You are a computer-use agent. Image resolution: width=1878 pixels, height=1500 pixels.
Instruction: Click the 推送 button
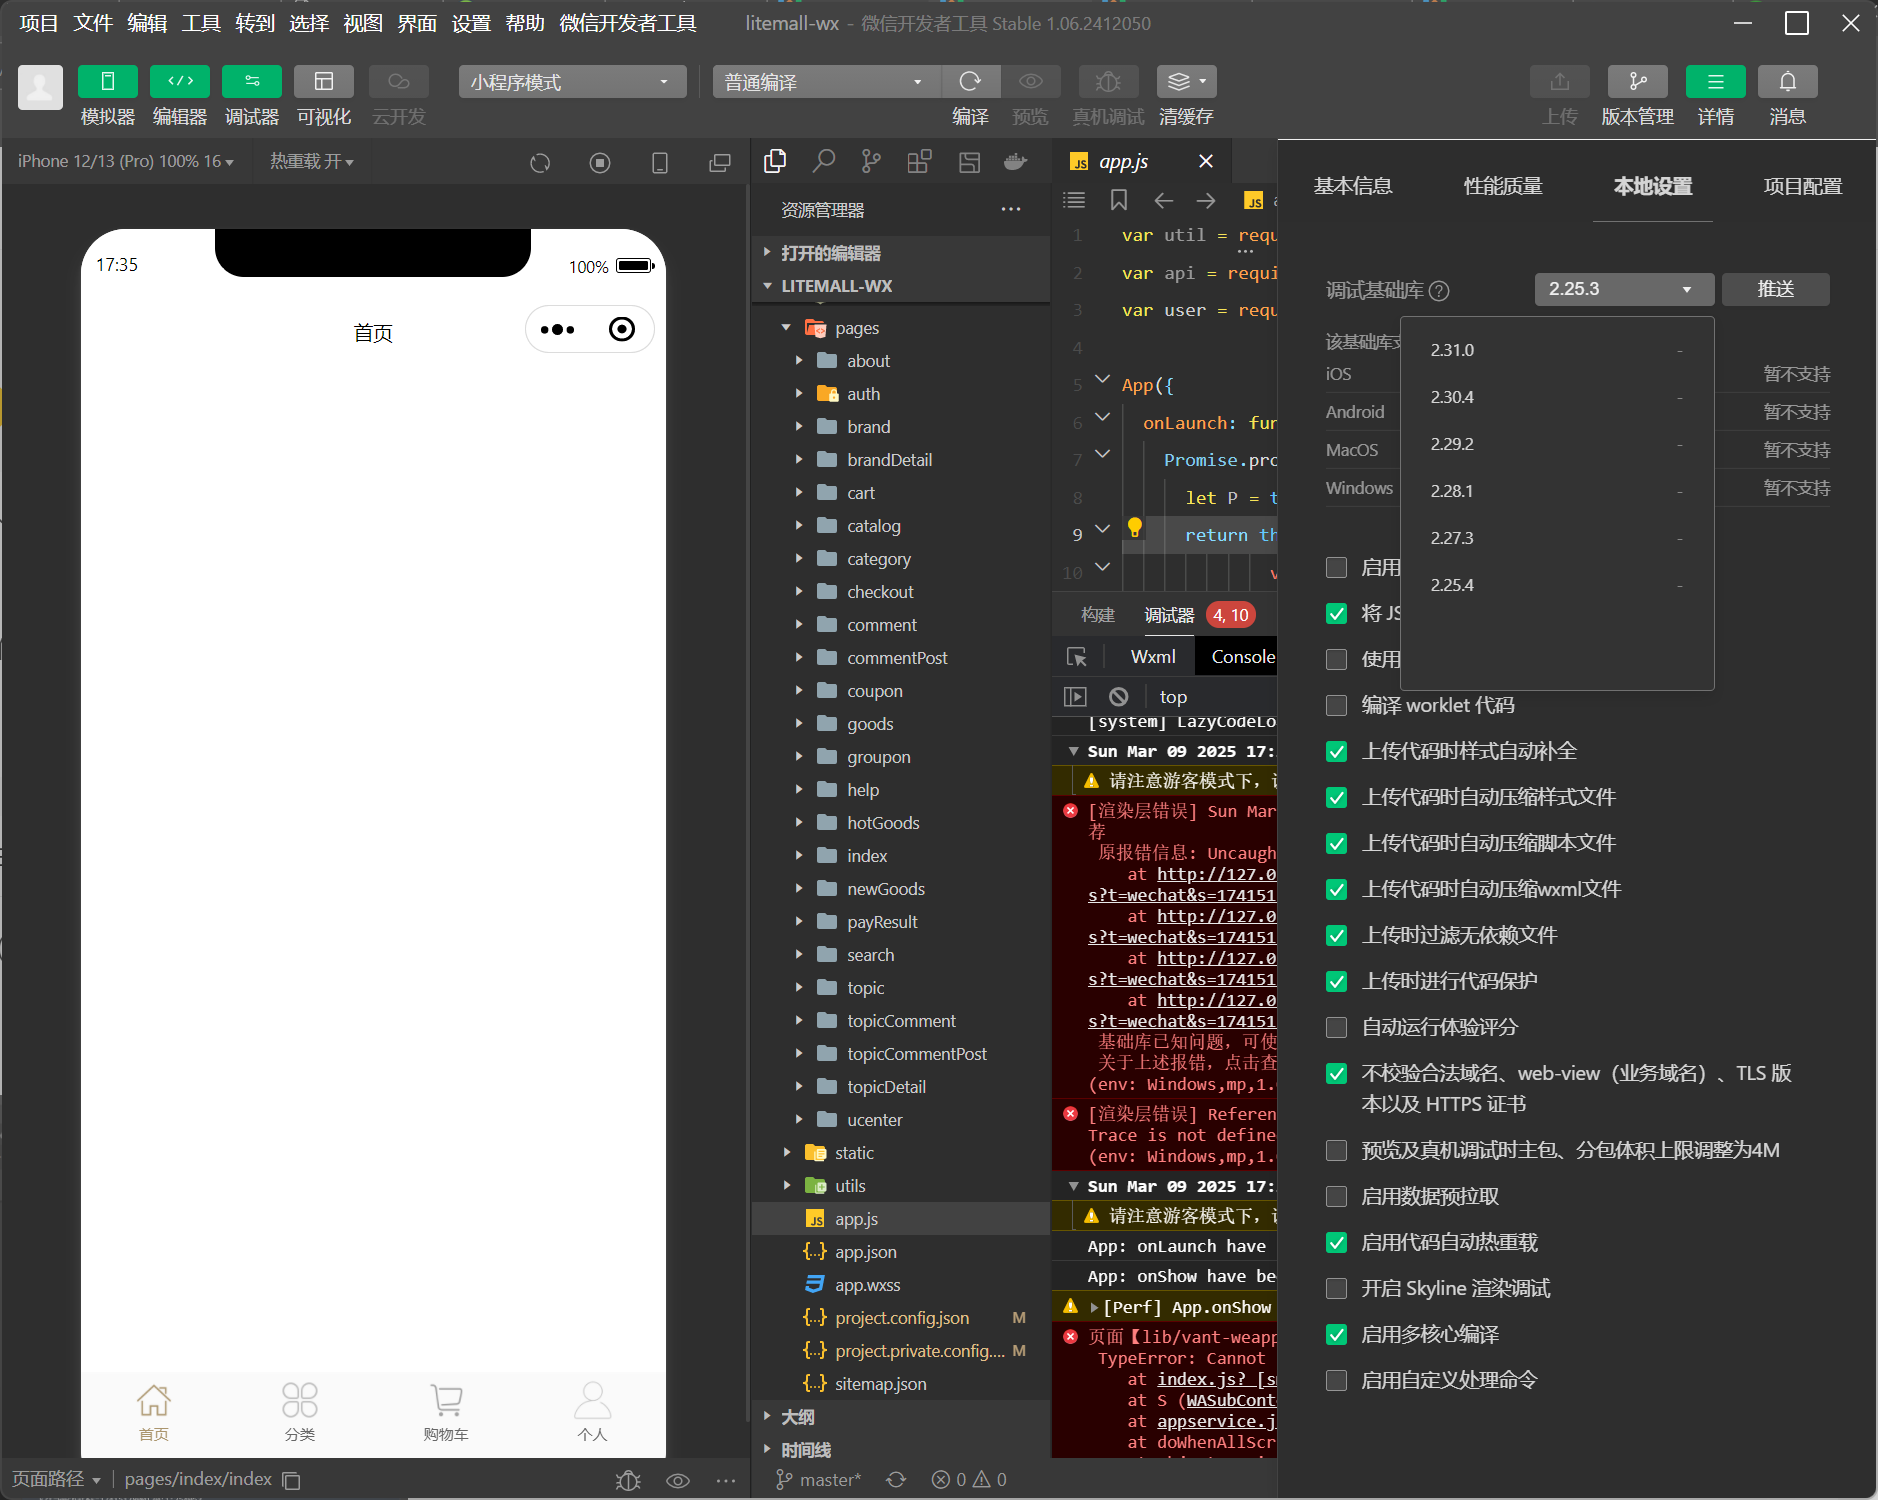point(1776,290)
